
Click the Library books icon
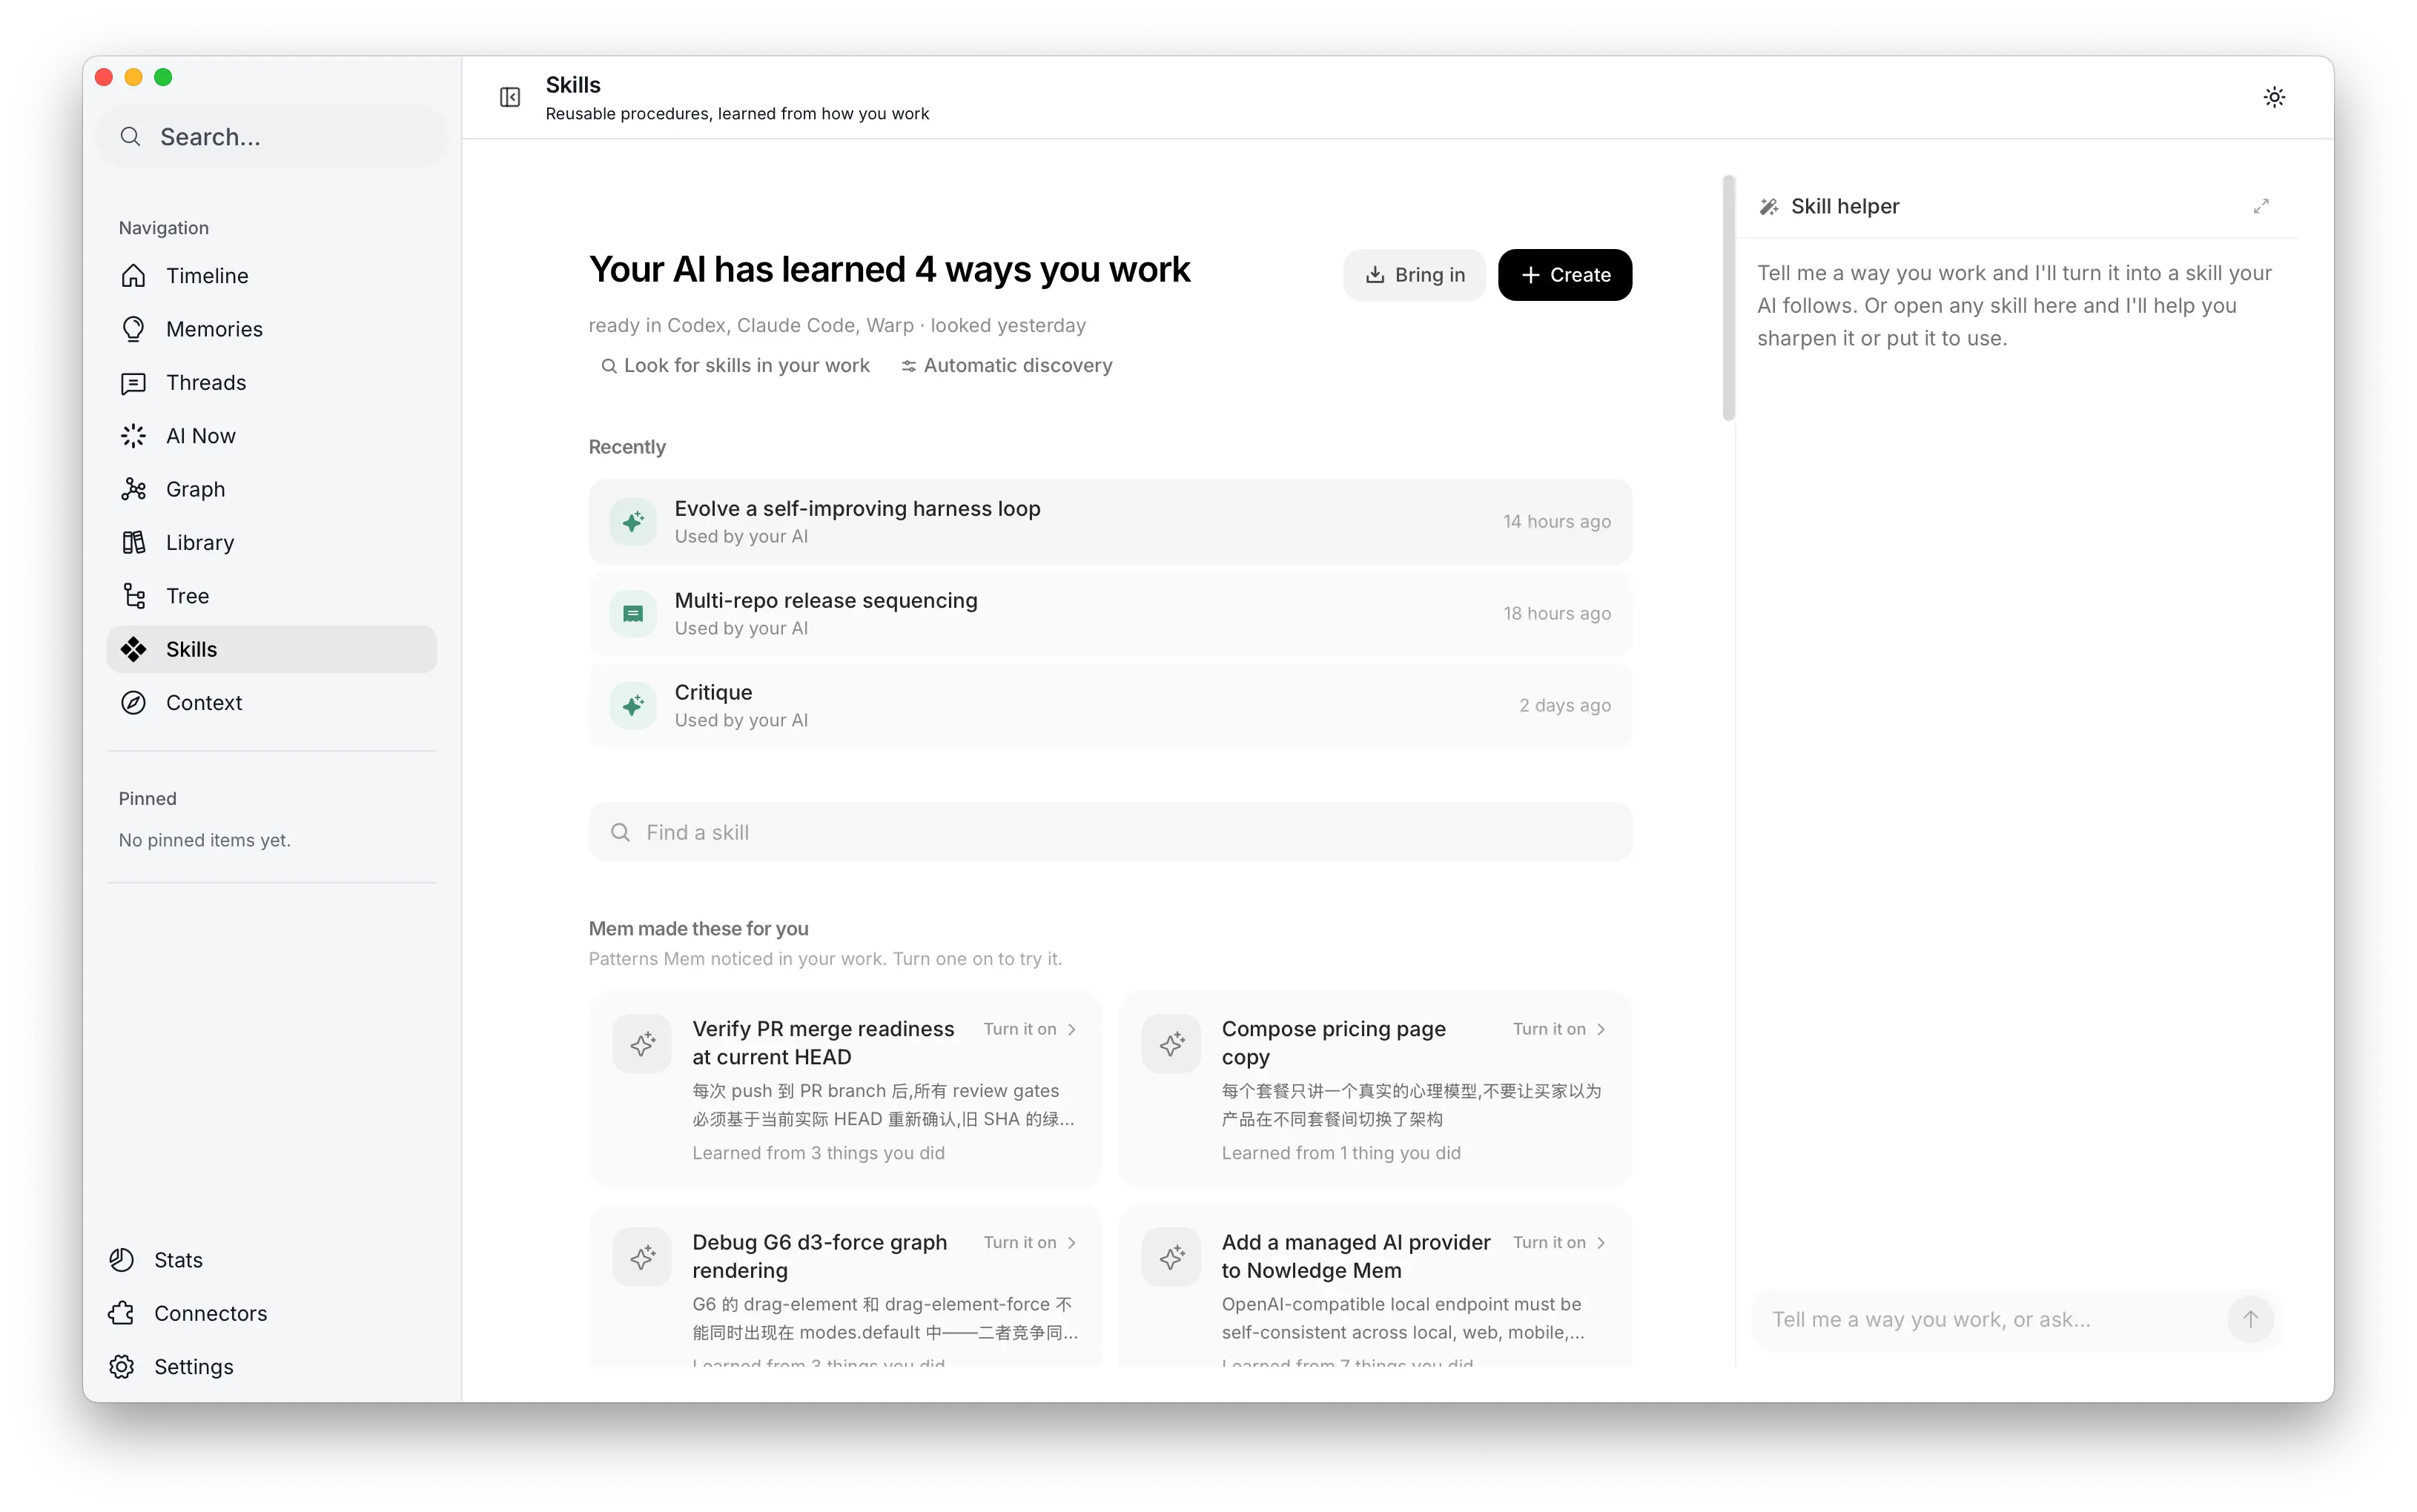(133, 543)
